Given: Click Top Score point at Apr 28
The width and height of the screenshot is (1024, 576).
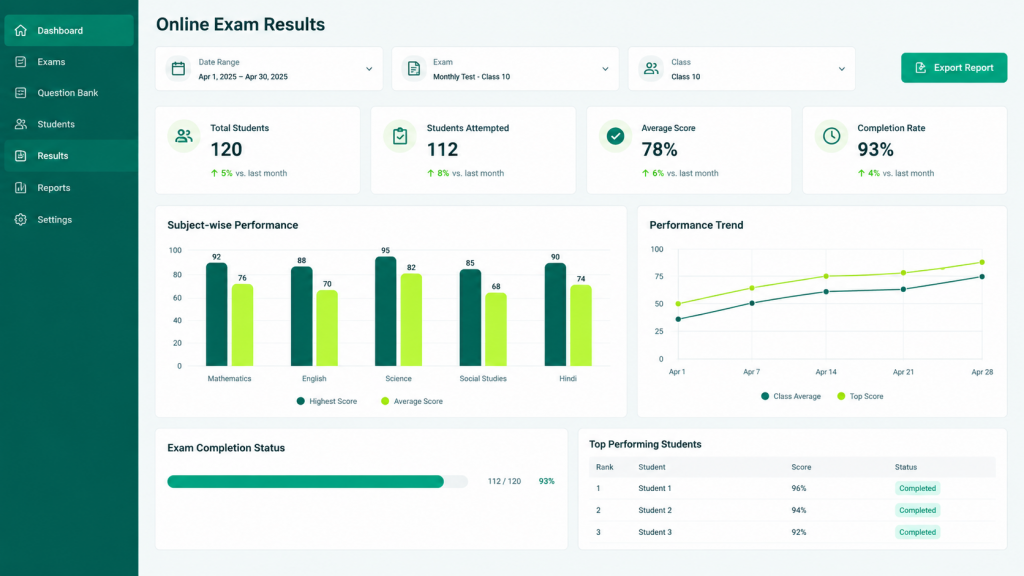Looking at the screenshot, I should [x=982, y=263].
